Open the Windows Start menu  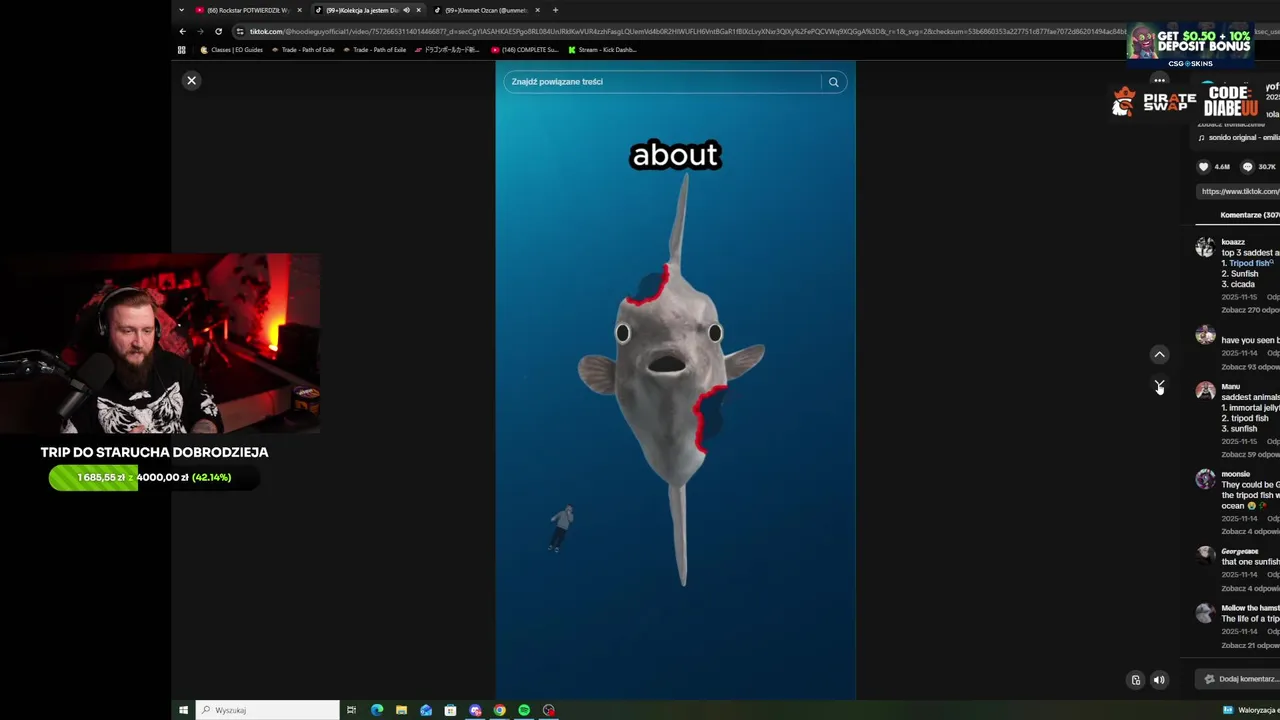click(183, 710)
